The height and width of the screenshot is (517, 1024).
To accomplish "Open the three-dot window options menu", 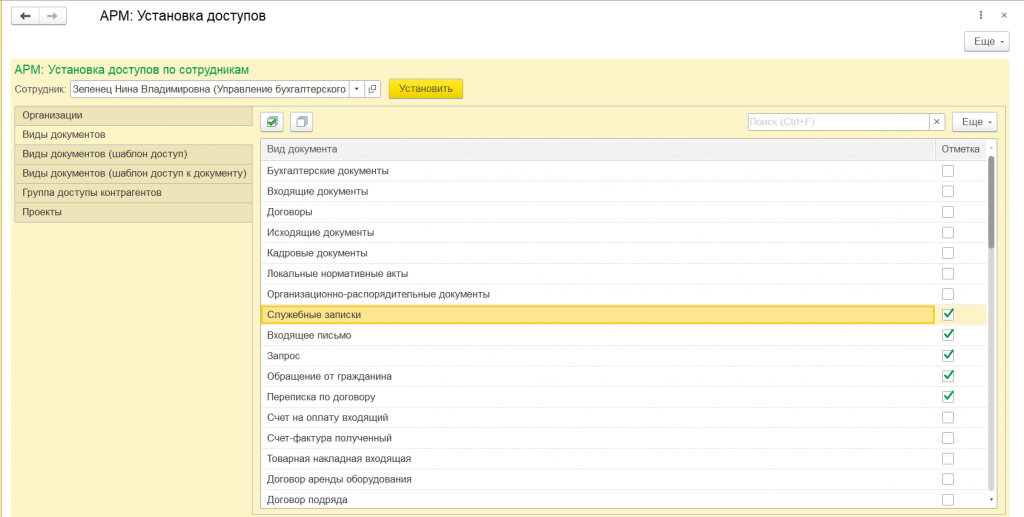I will coord(981,15).
